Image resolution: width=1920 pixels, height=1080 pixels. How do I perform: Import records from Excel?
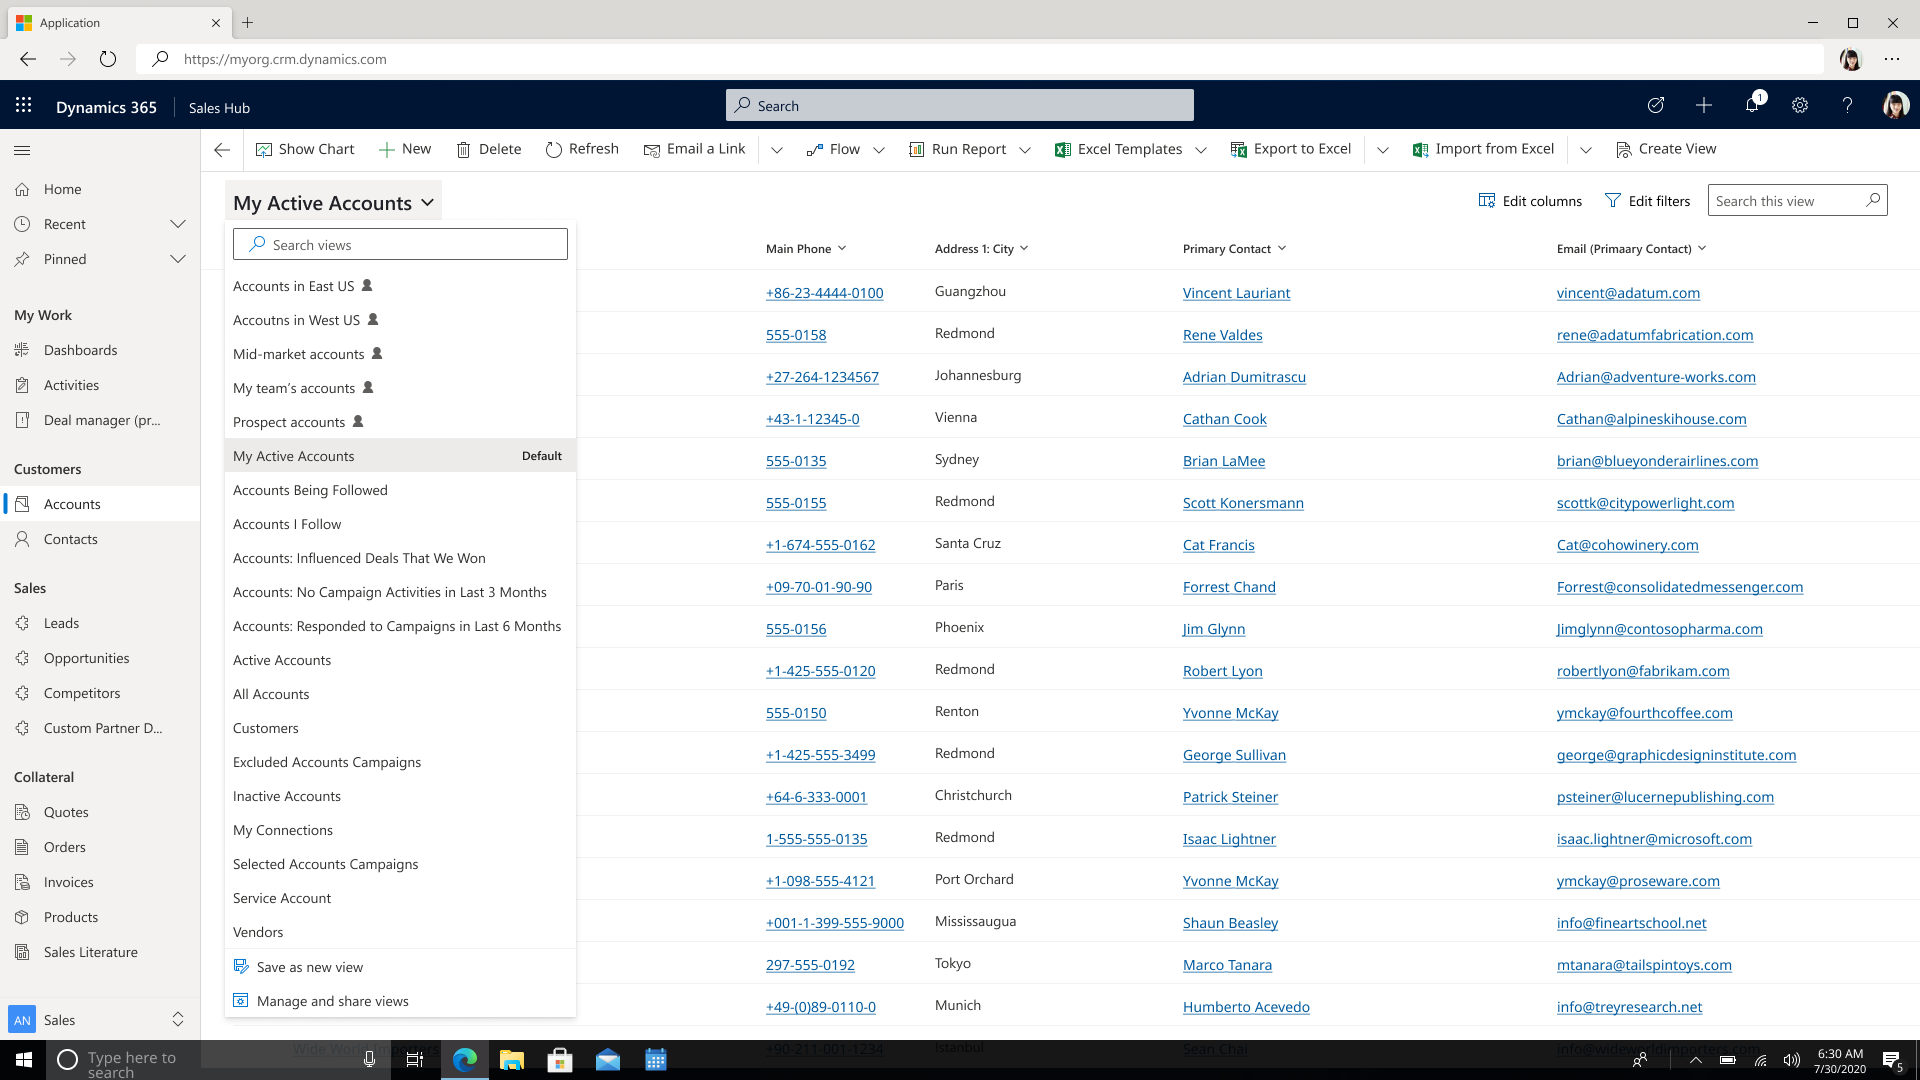(x=1484, y=148)
